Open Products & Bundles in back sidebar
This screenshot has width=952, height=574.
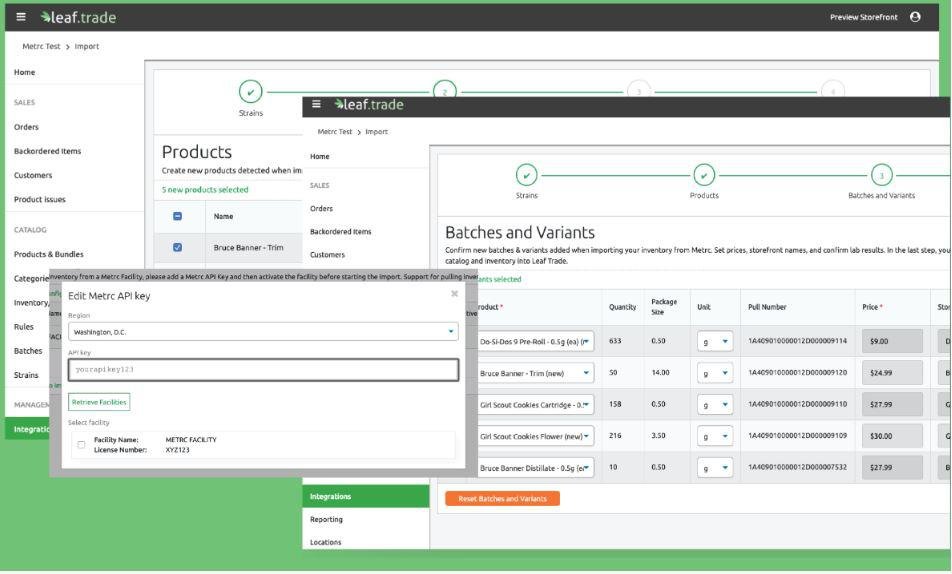(x=49, y=254)
